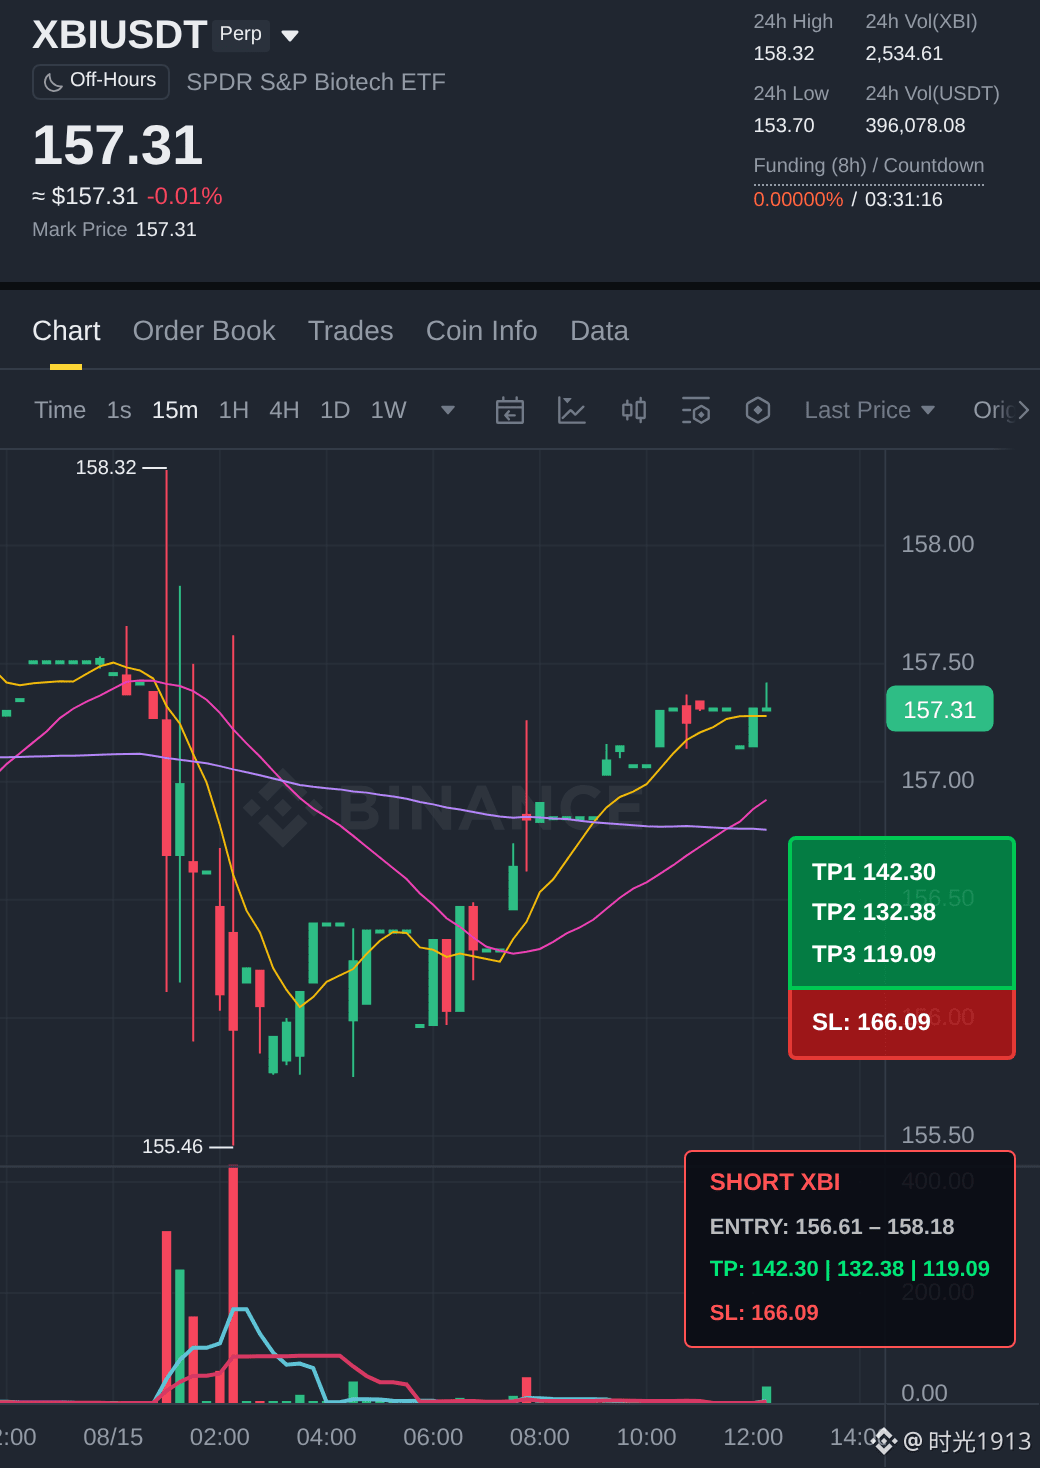This screenshot has height=1468, width=1040.
Task: Tap the 24h Vol(USDT) value 396,078.08
Action: point(915,126)
